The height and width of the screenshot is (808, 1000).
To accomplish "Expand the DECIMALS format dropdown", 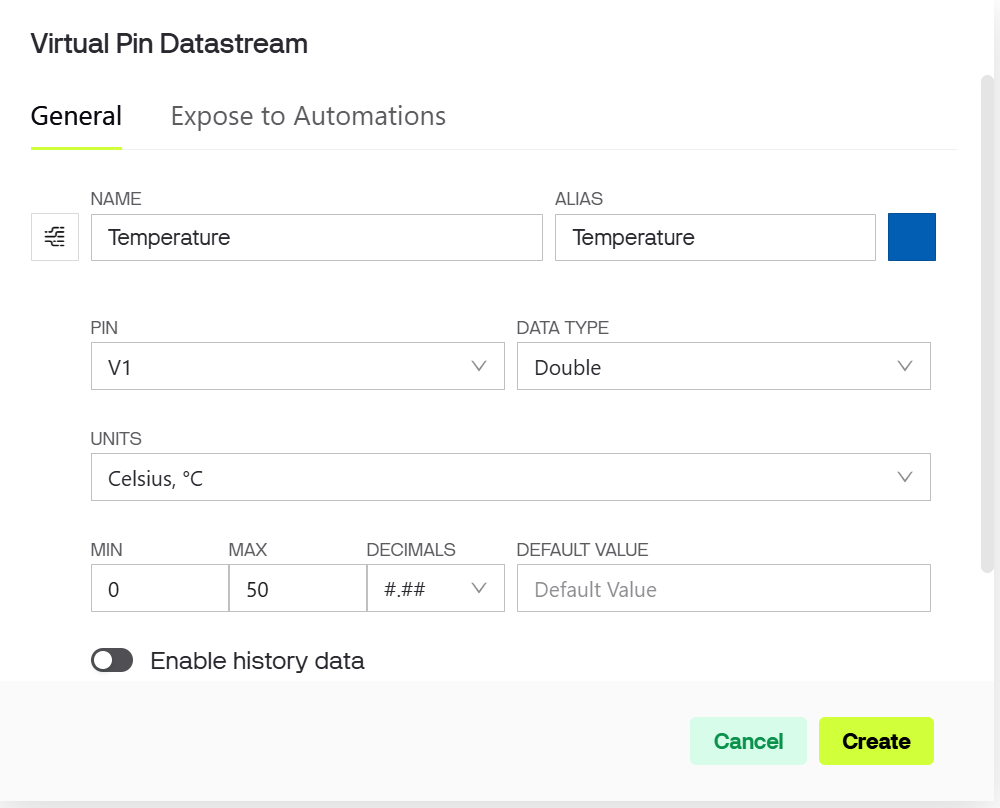I will tap(435, 589).
